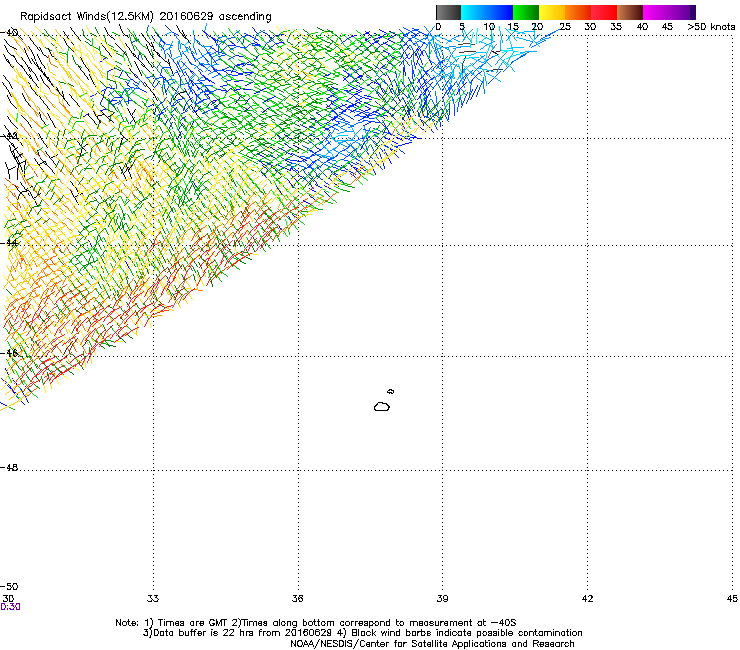Click the '3)Data buffer is 22 hrs' note line
Viewport: 740px width, 650px height.
click(x=362, y=633)
